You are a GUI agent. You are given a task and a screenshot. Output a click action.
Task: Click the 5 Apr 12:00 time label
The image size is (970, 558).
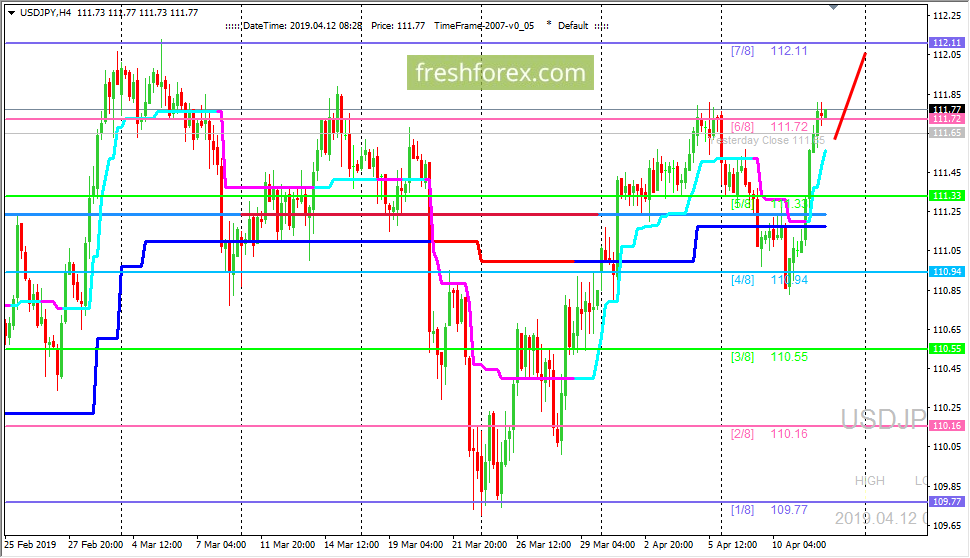coord(732,545)
